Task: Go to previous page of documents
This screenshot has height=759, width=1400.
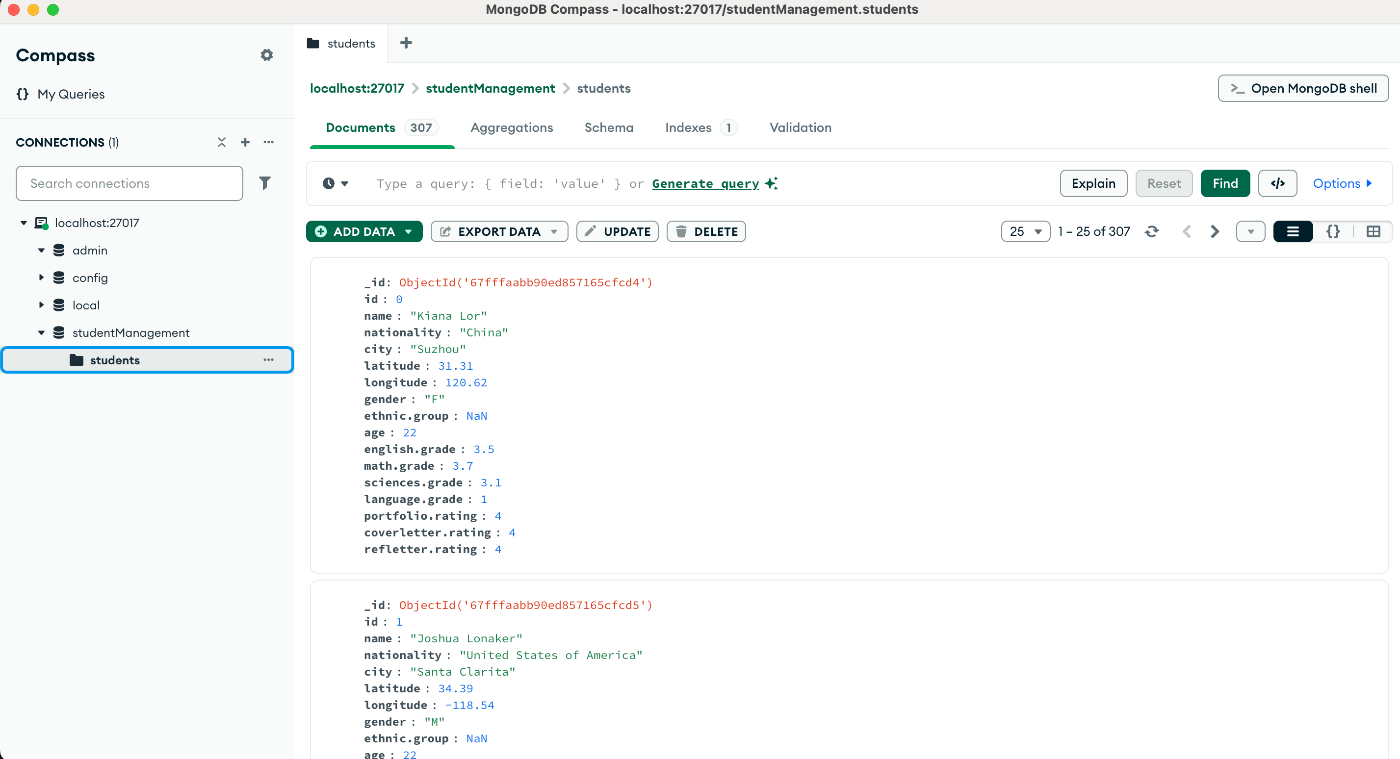Action: (x=1187, y=231)
